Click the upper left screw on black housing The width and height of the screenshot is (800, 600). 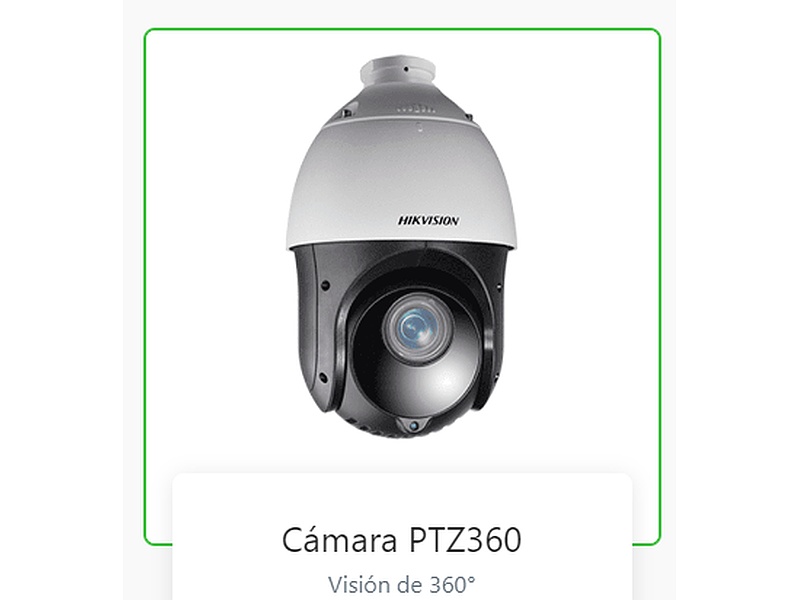324,286
